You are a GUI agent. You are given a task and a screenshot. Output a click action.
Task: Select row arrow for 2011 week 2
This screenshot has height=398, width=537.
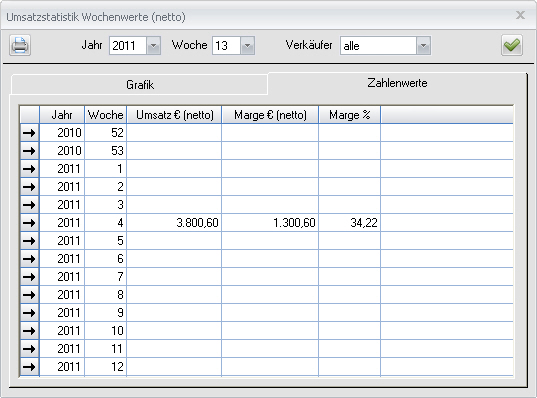[x=29, y=187]
